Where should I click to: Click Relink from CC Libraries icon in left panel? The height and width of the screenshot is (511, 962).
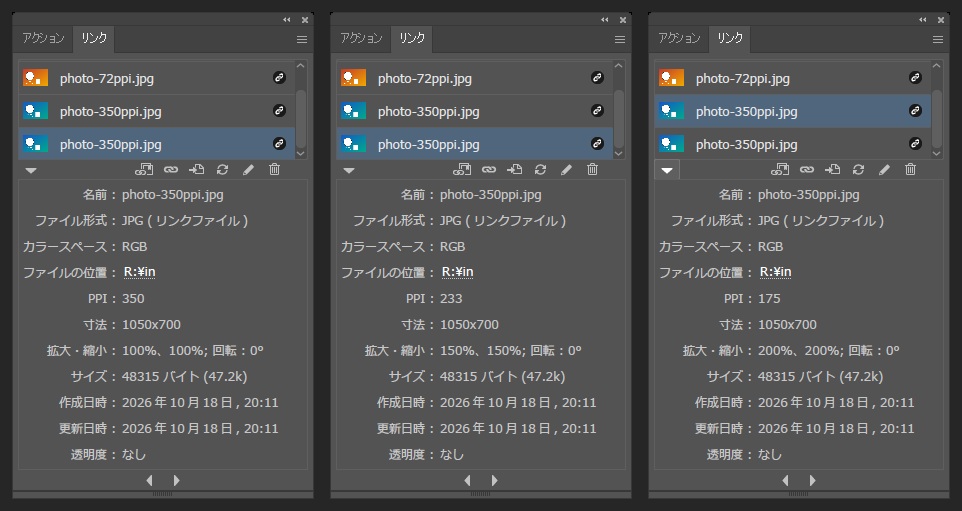tap(144, 169)
